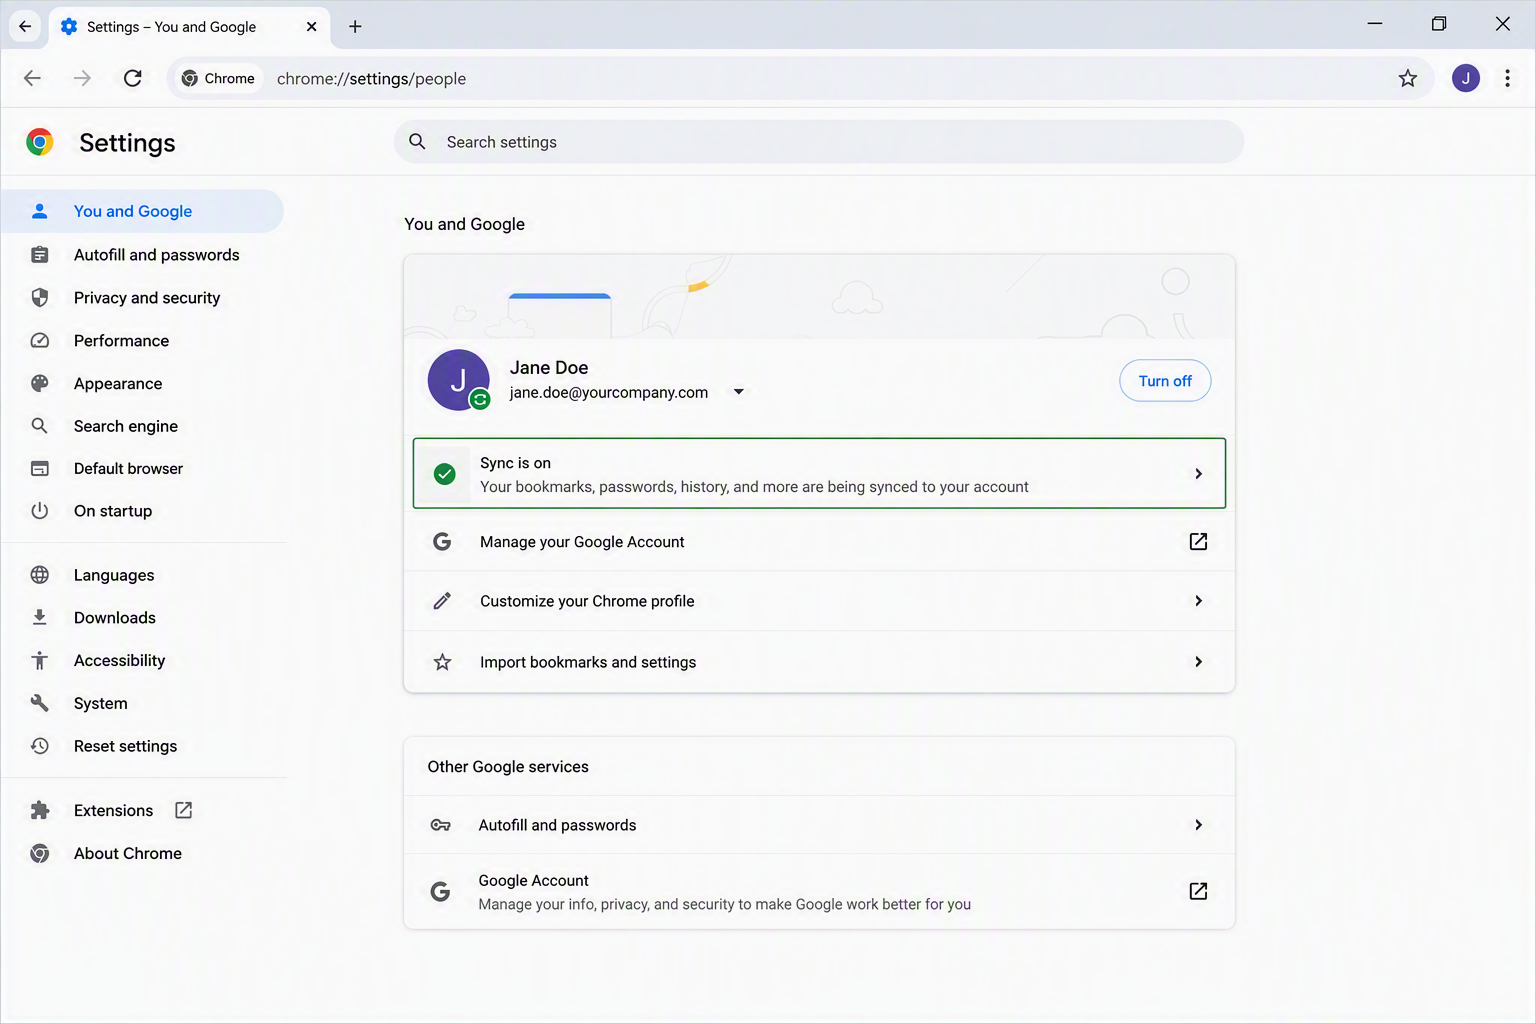Image resolution: width=1536 pixels, height=1024 pixels.
Task: Click the Extensions external link icon
Action: pos(183,810)
